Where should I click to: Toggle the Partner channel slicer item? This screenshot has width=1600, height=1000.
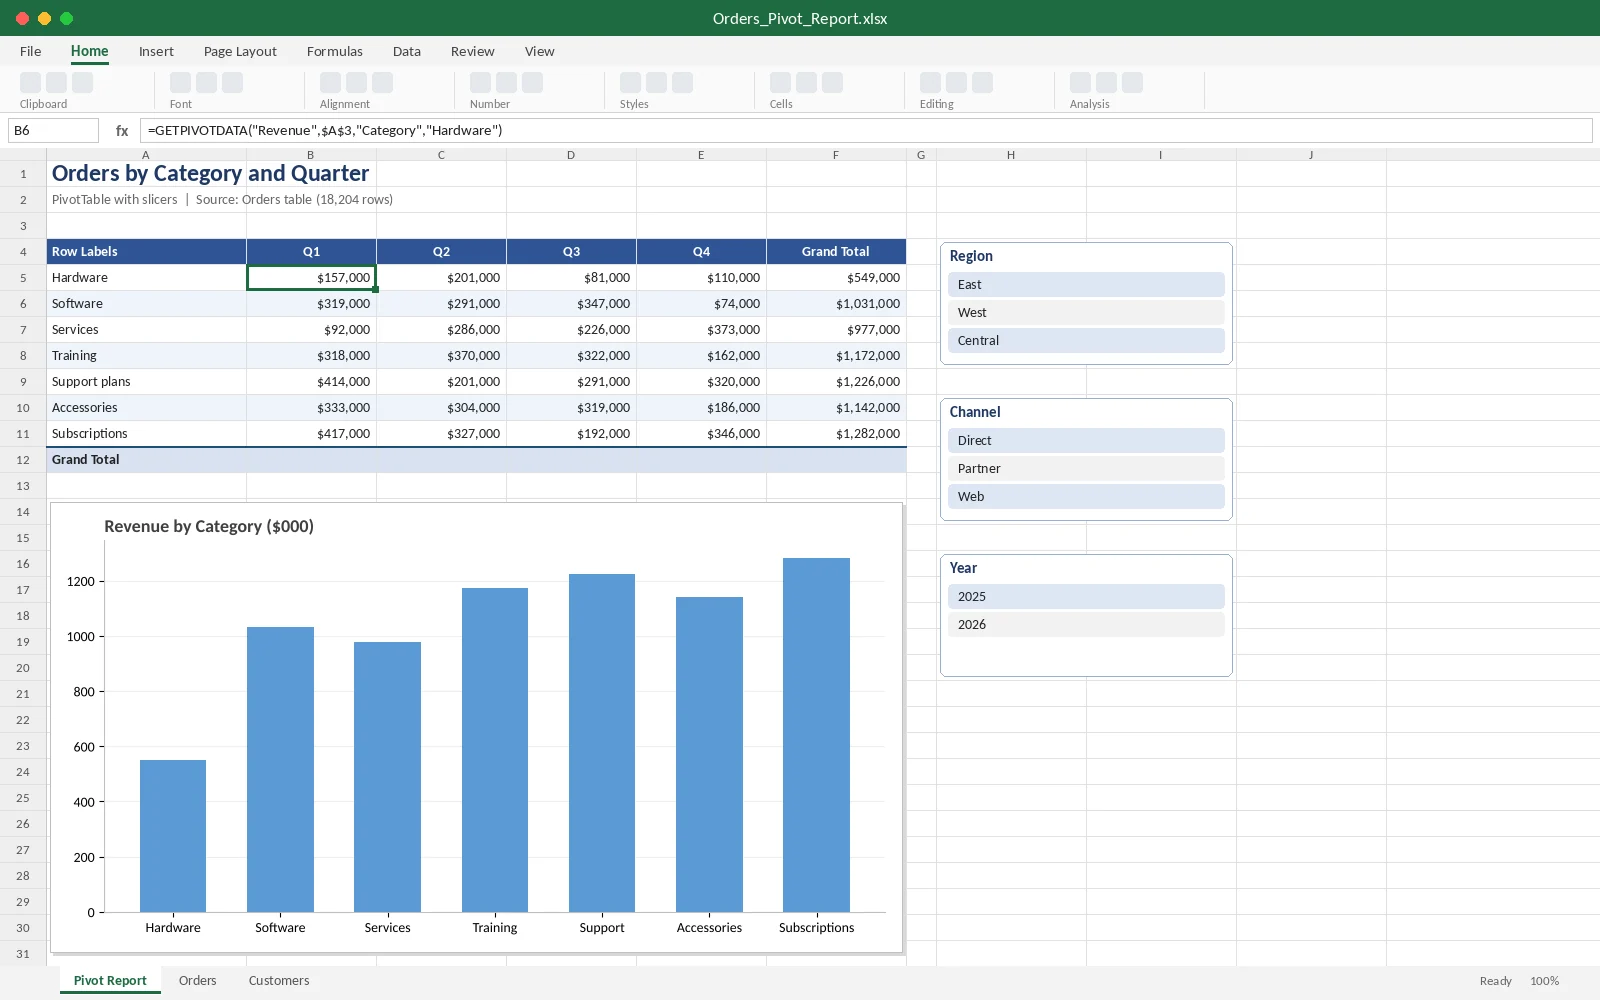1086,469
